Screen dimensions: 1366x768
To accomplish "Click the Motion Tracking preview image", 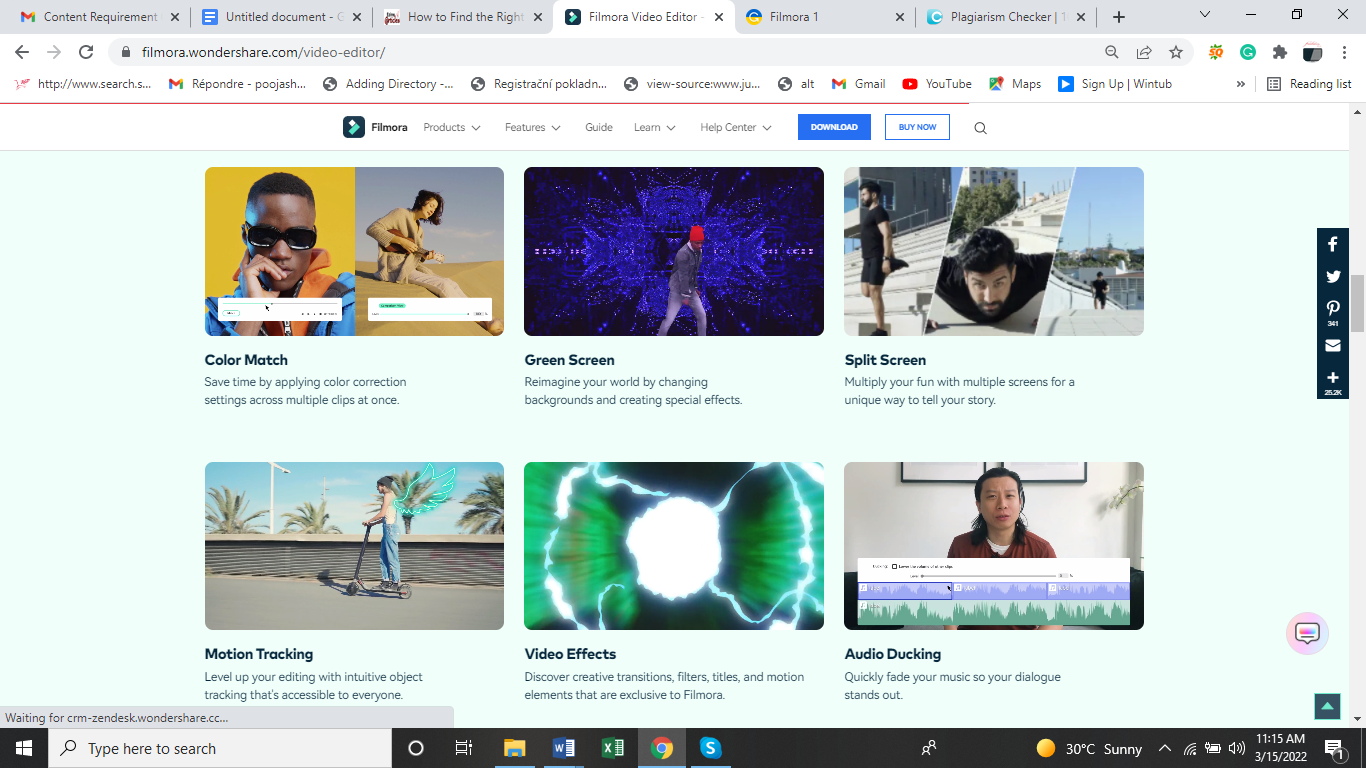I will [x=354, y=546].
